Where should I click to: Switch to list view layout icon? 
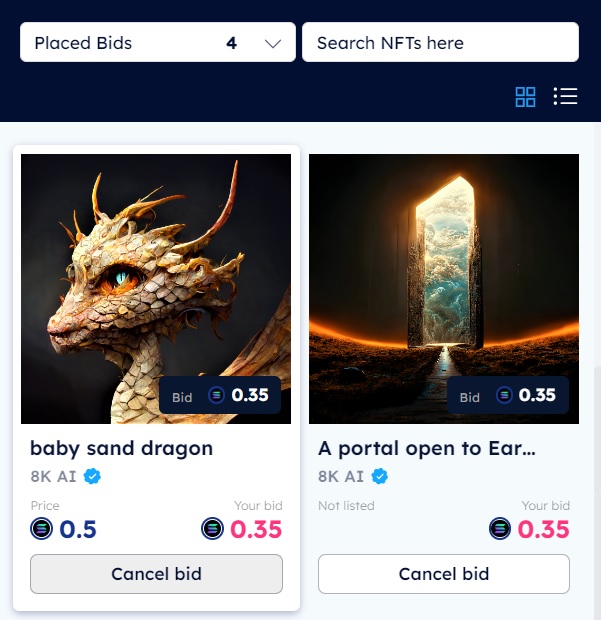pyautogui.click(x=565, y=96)
